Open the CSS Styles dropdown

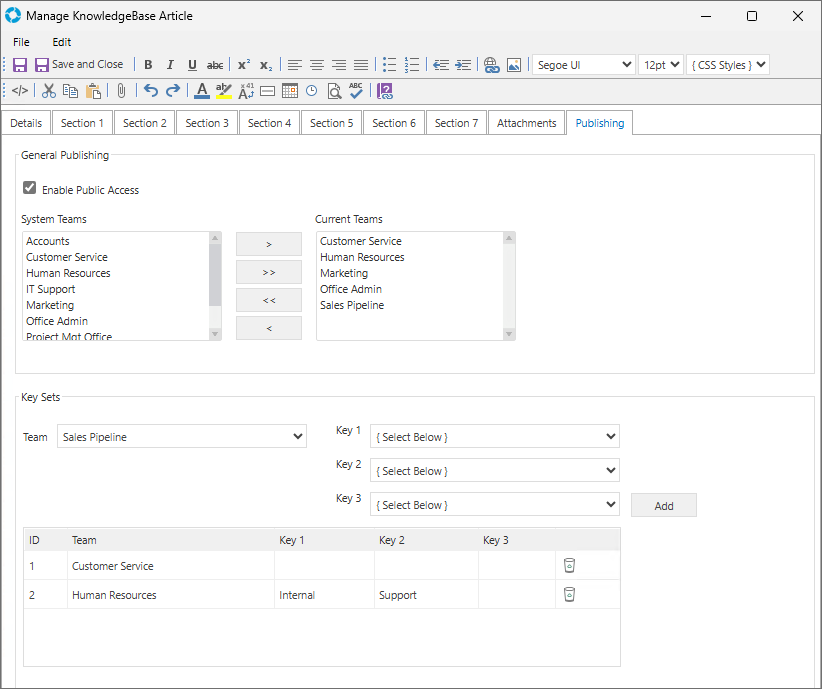(728, 65)
